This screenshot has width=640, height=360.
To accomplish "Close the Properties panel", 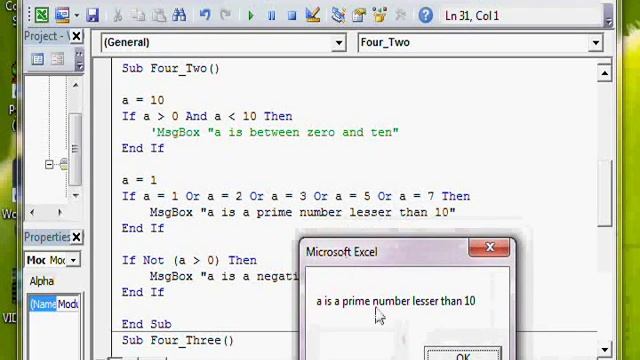I will tap(76, 237).
